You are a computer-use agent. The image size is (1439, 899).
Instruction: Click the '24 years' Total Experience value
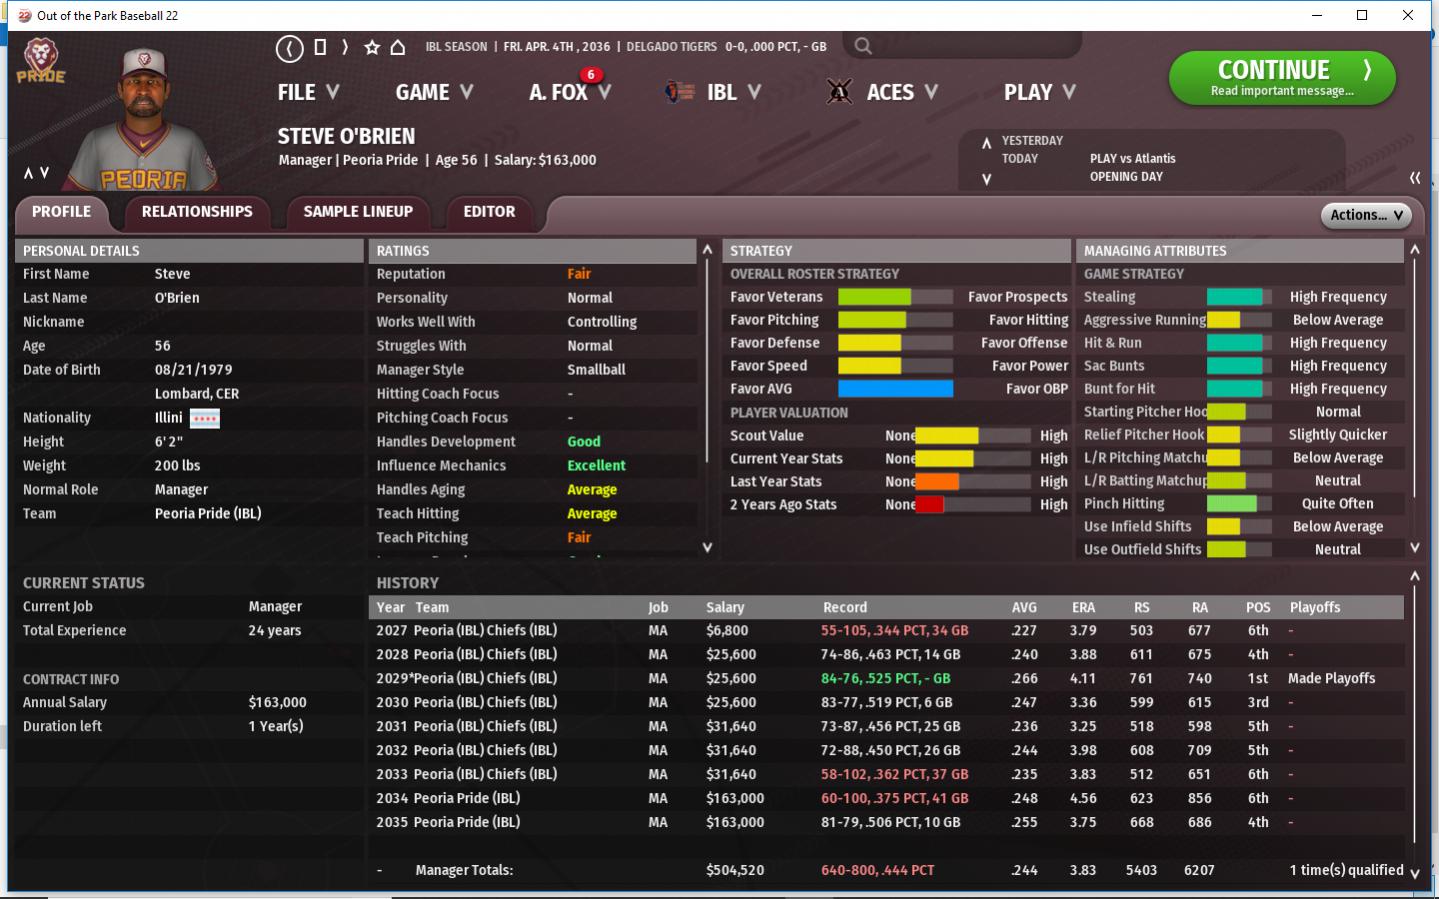(275, 630)
